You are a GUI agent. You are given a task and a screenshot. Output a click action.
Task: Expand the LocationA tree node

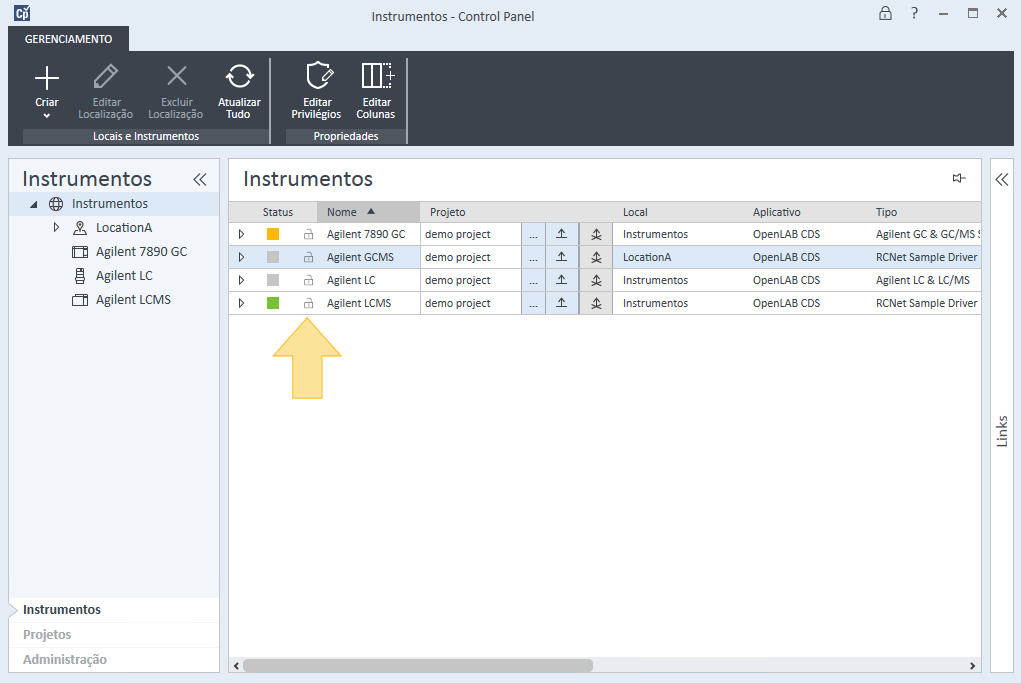click(56, 227)
